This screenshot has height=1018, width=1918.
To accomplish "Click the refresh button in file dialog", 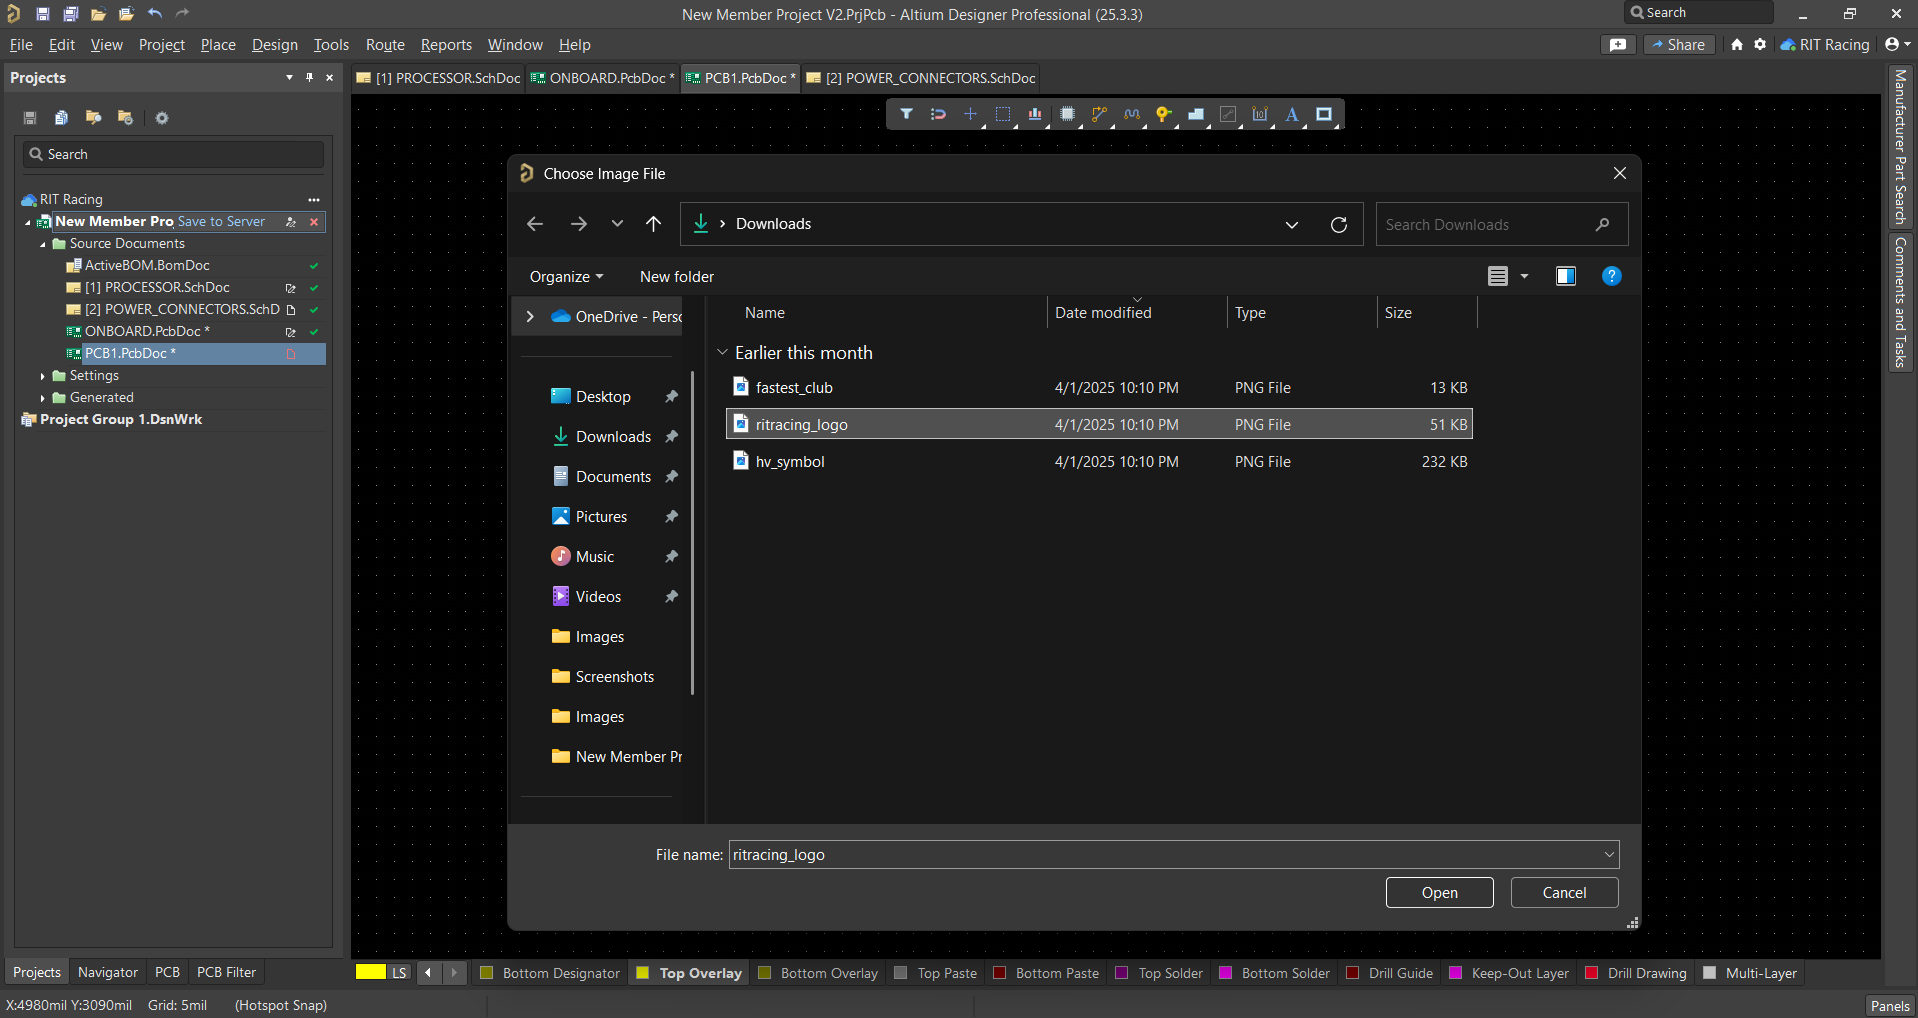I will (x=1339, y=225).
